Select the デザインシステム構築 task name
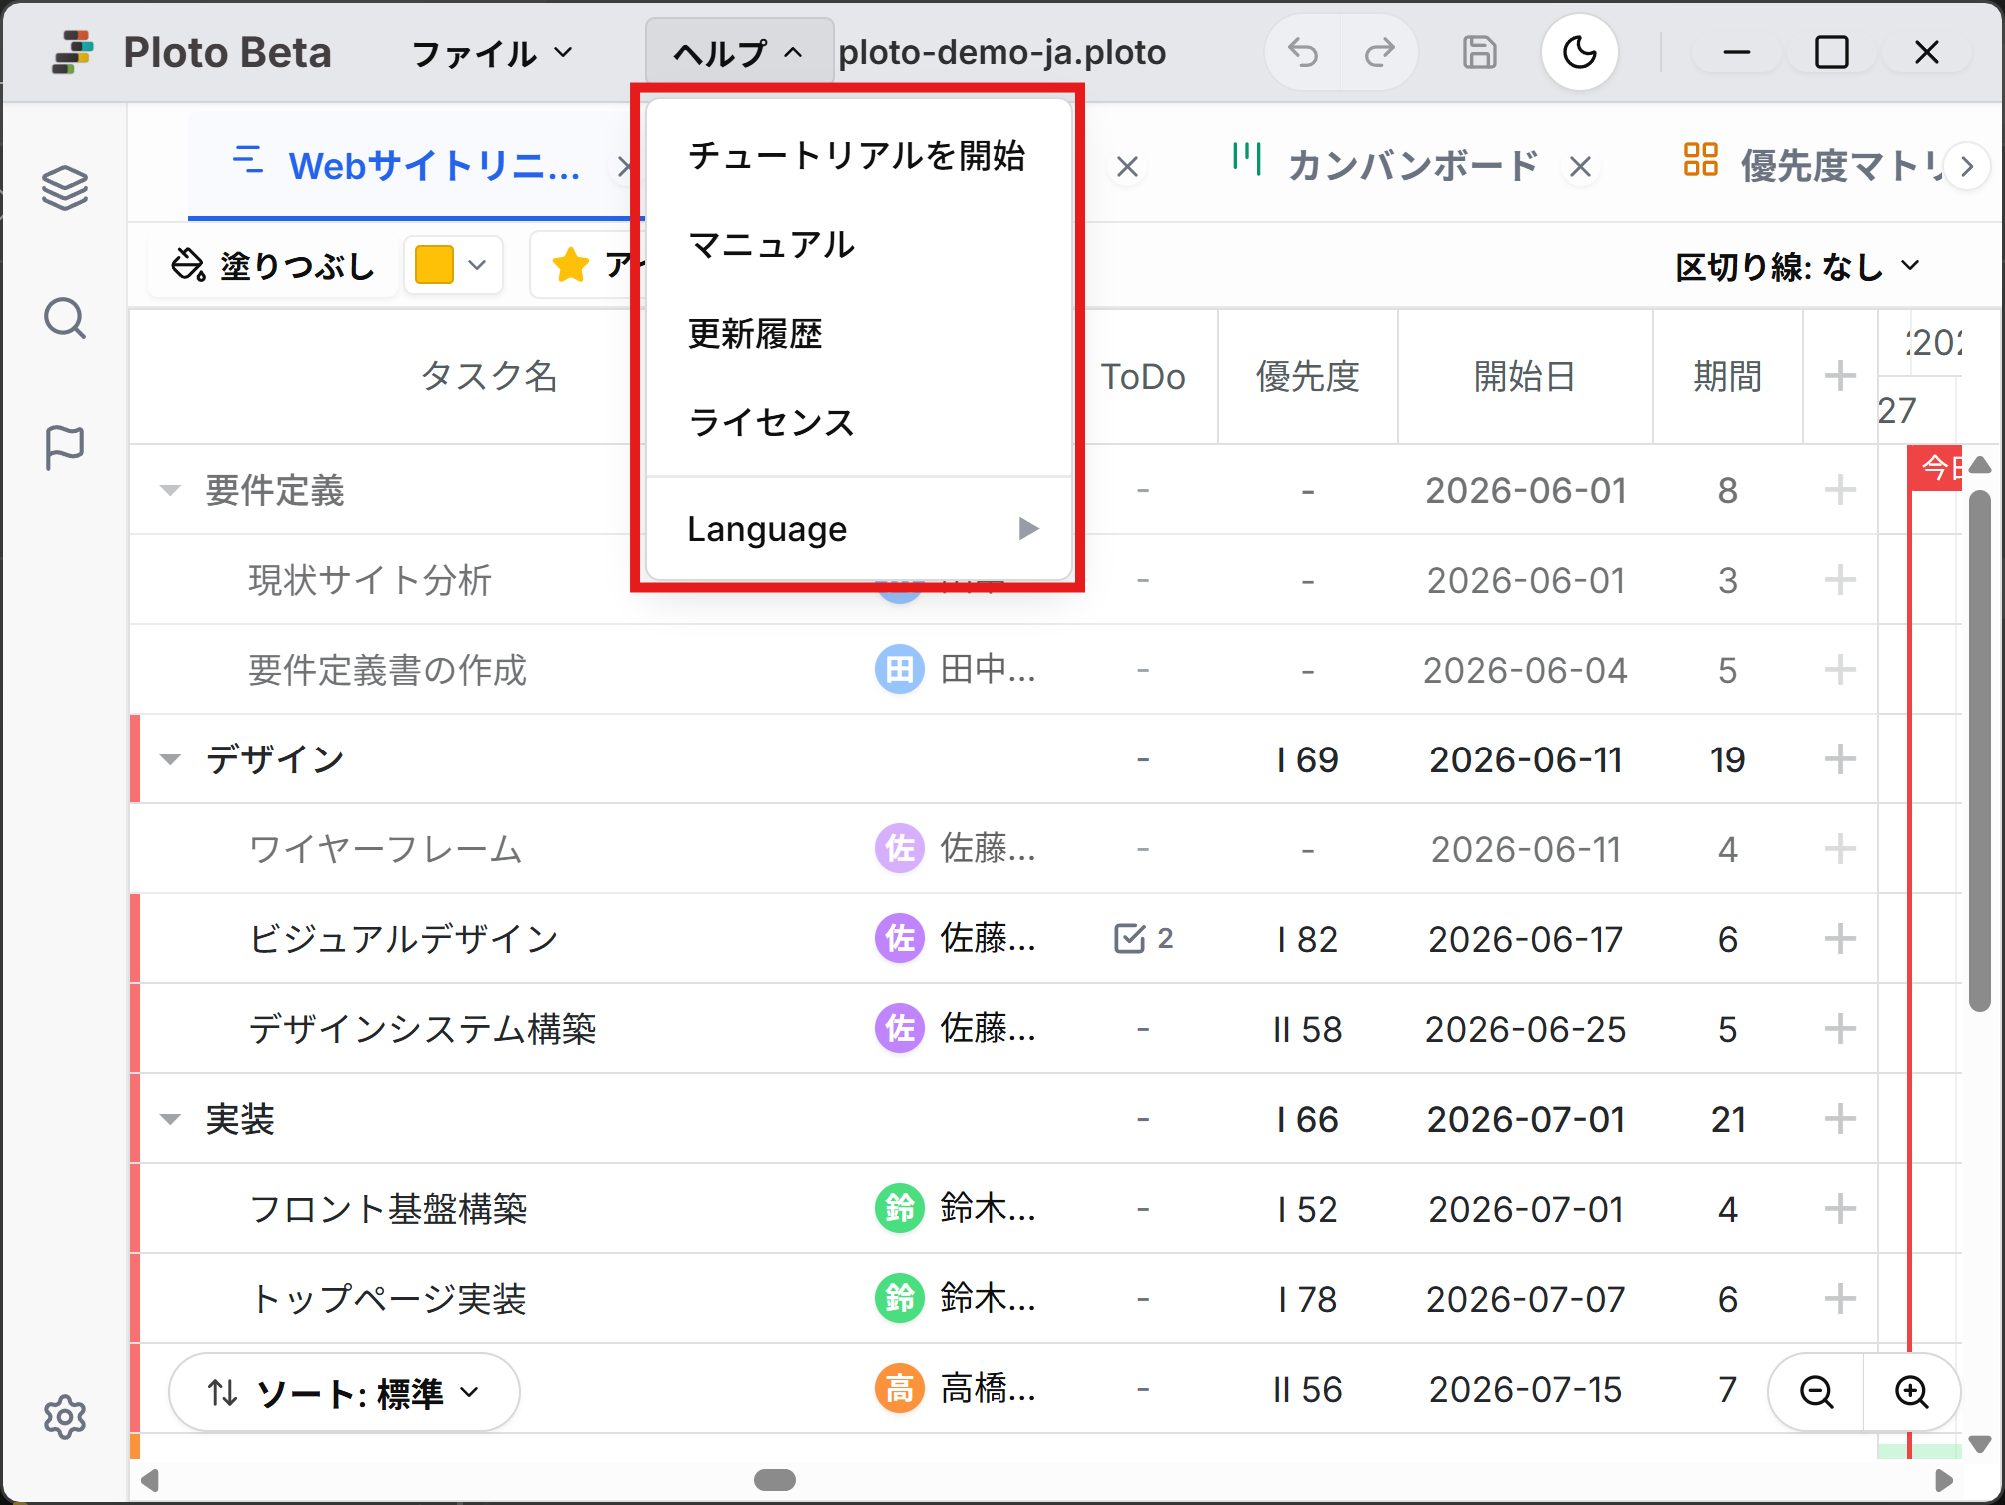2005x1505 pixels. click(422, 1028)
